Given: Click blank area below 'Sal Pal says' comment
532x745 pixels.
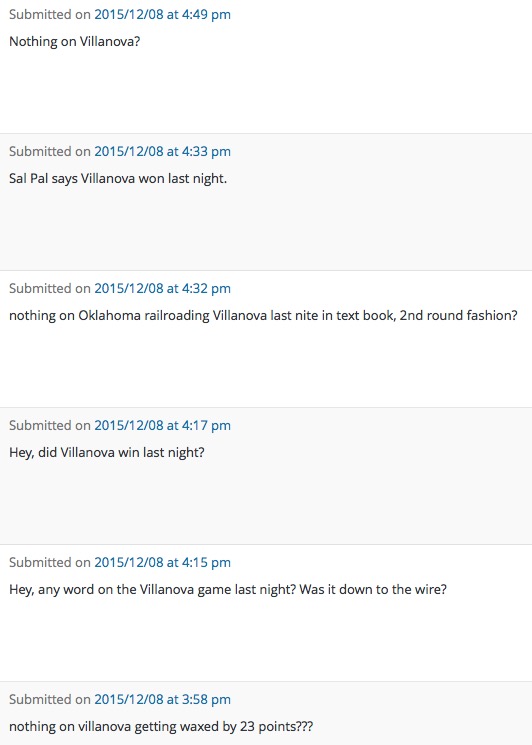Looking at the screenshot, I should click(266, 228).
